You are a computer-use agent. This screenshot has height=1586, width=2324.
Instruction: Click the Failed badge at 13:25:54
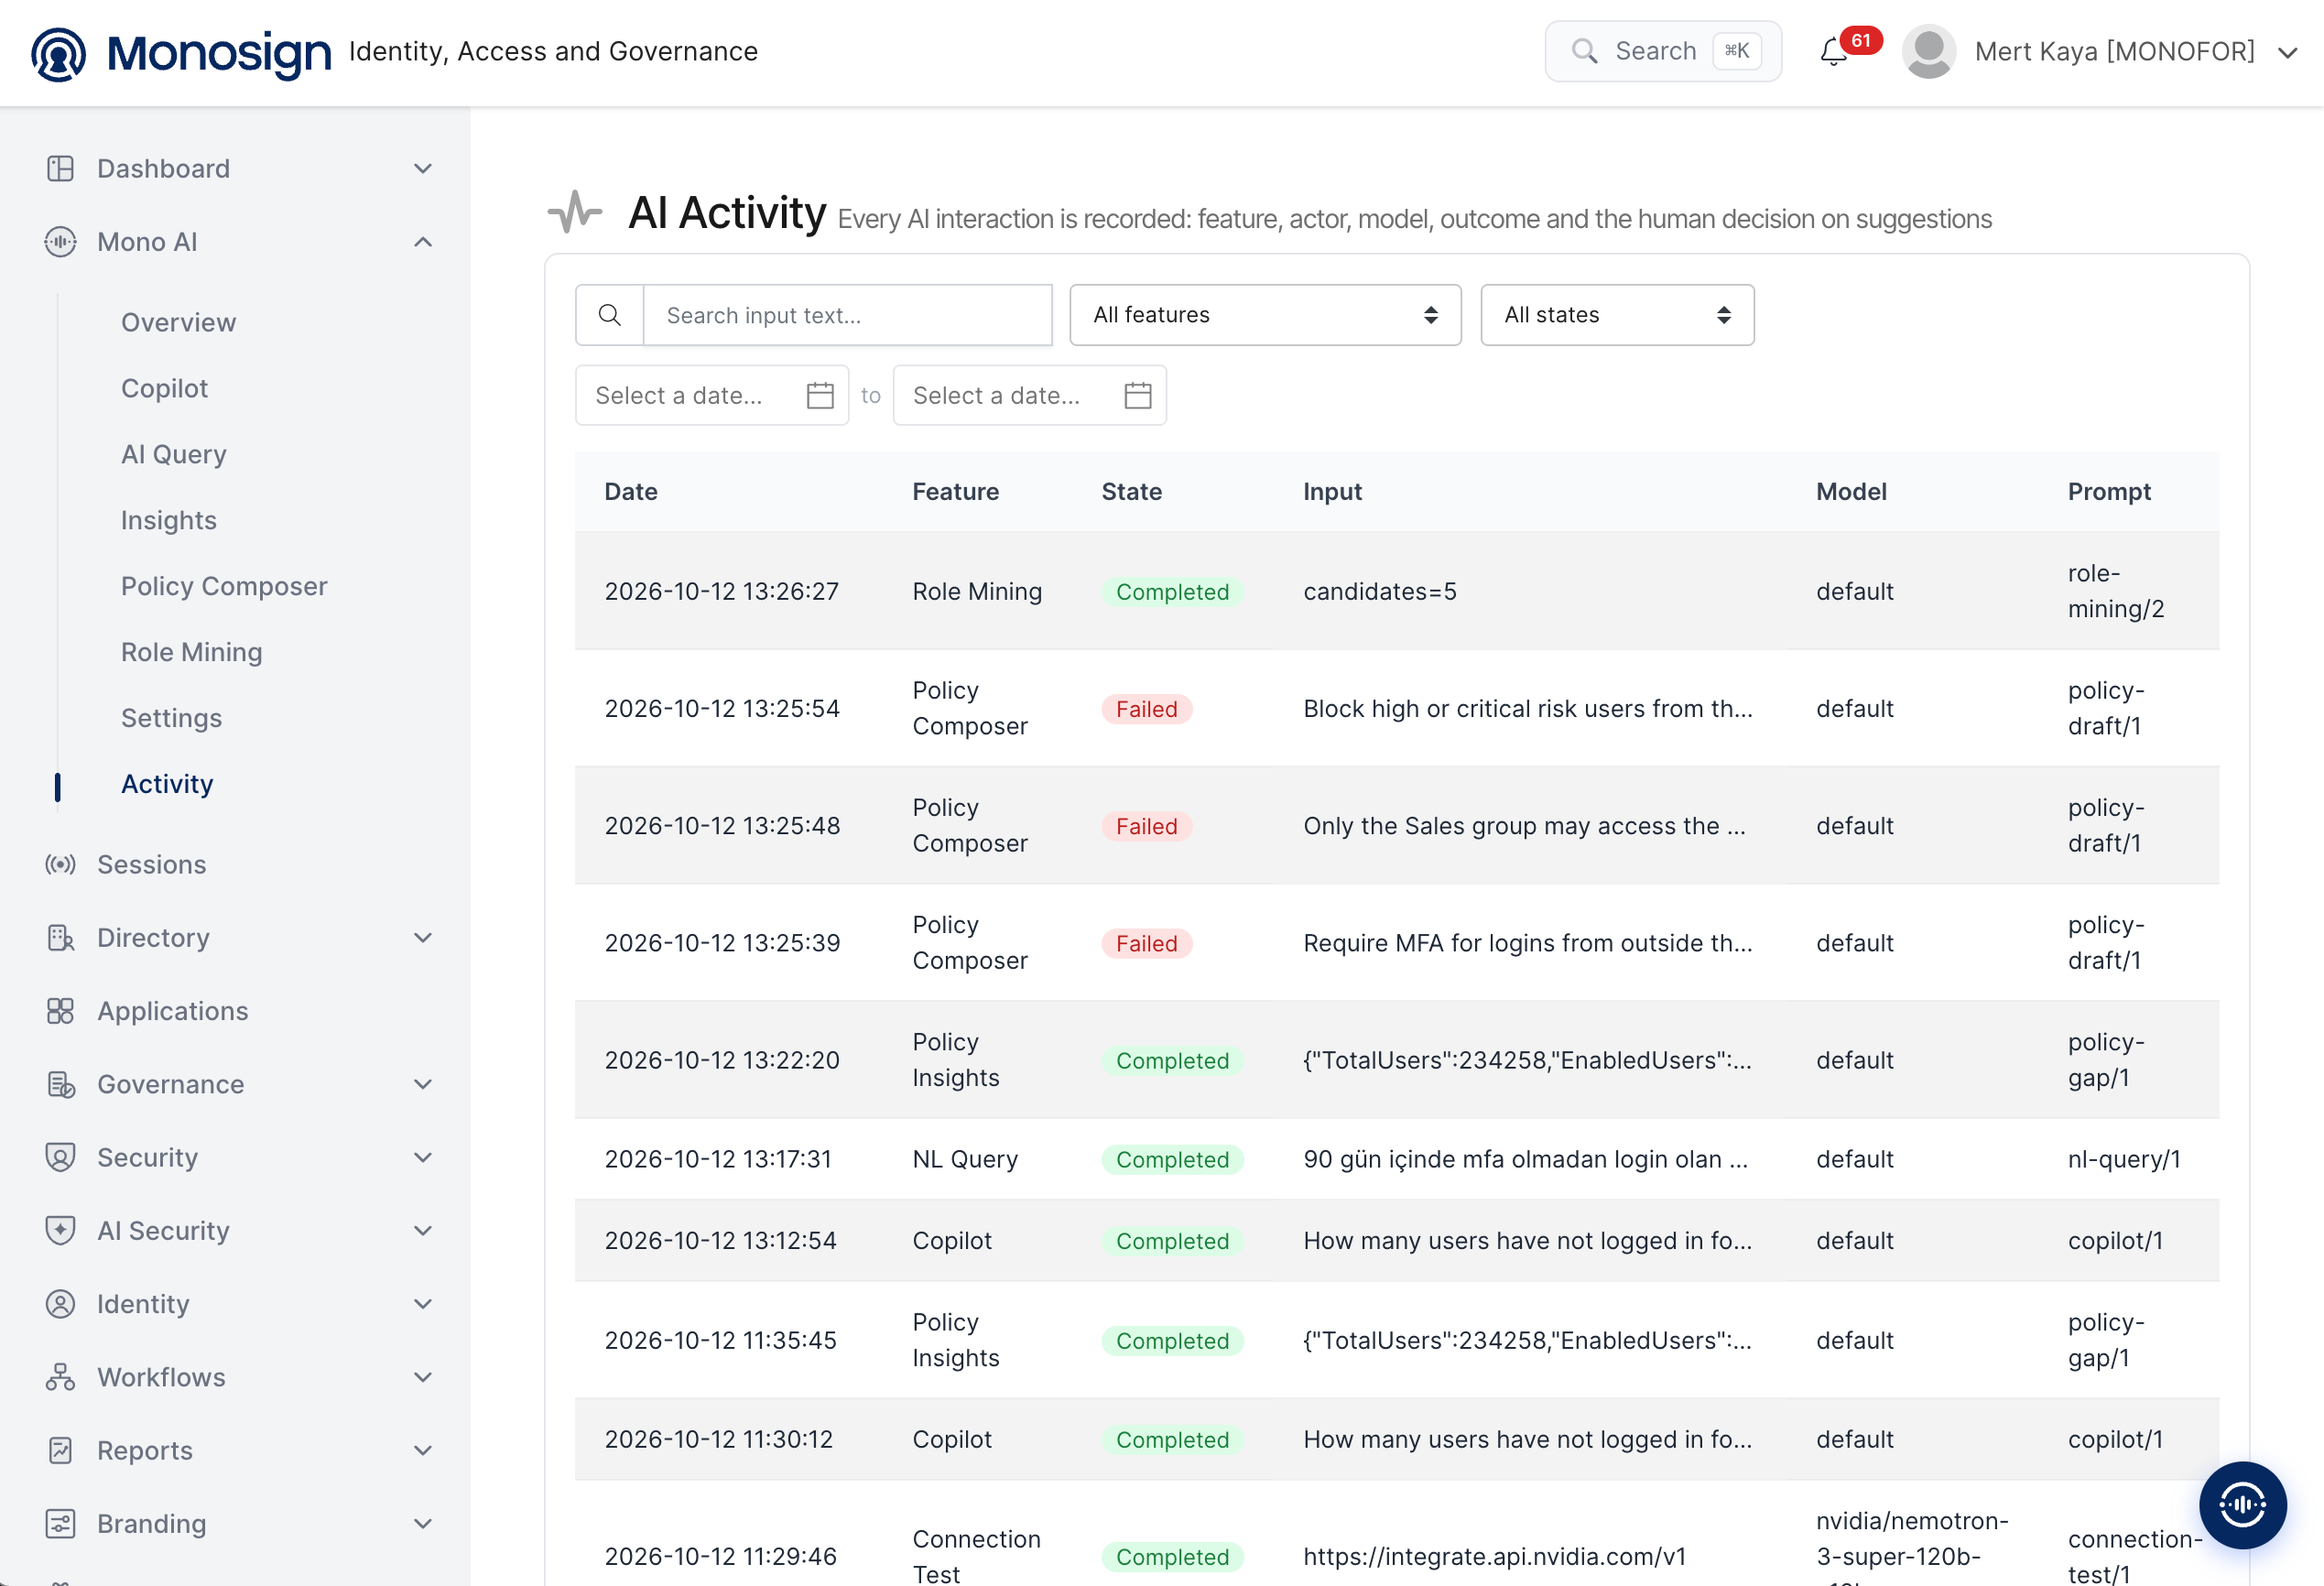click(x=1146, y=709)
